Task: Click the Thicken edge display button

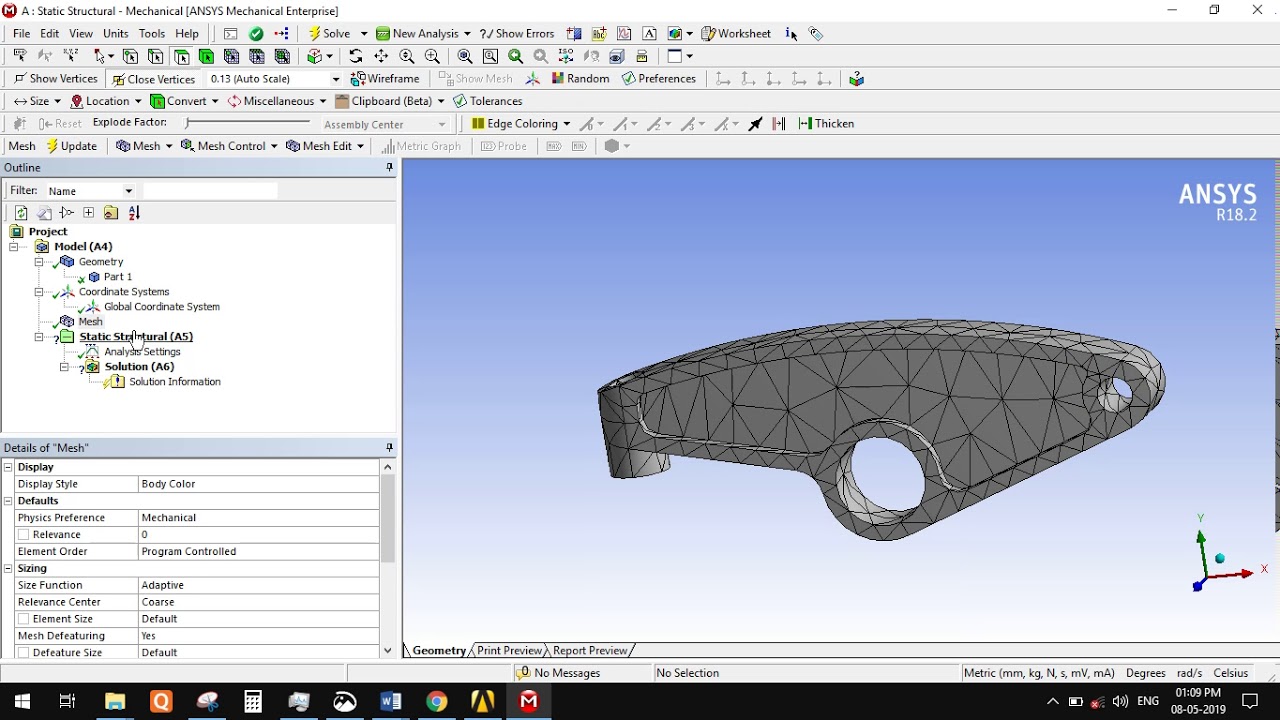Action: coord(826,123)
